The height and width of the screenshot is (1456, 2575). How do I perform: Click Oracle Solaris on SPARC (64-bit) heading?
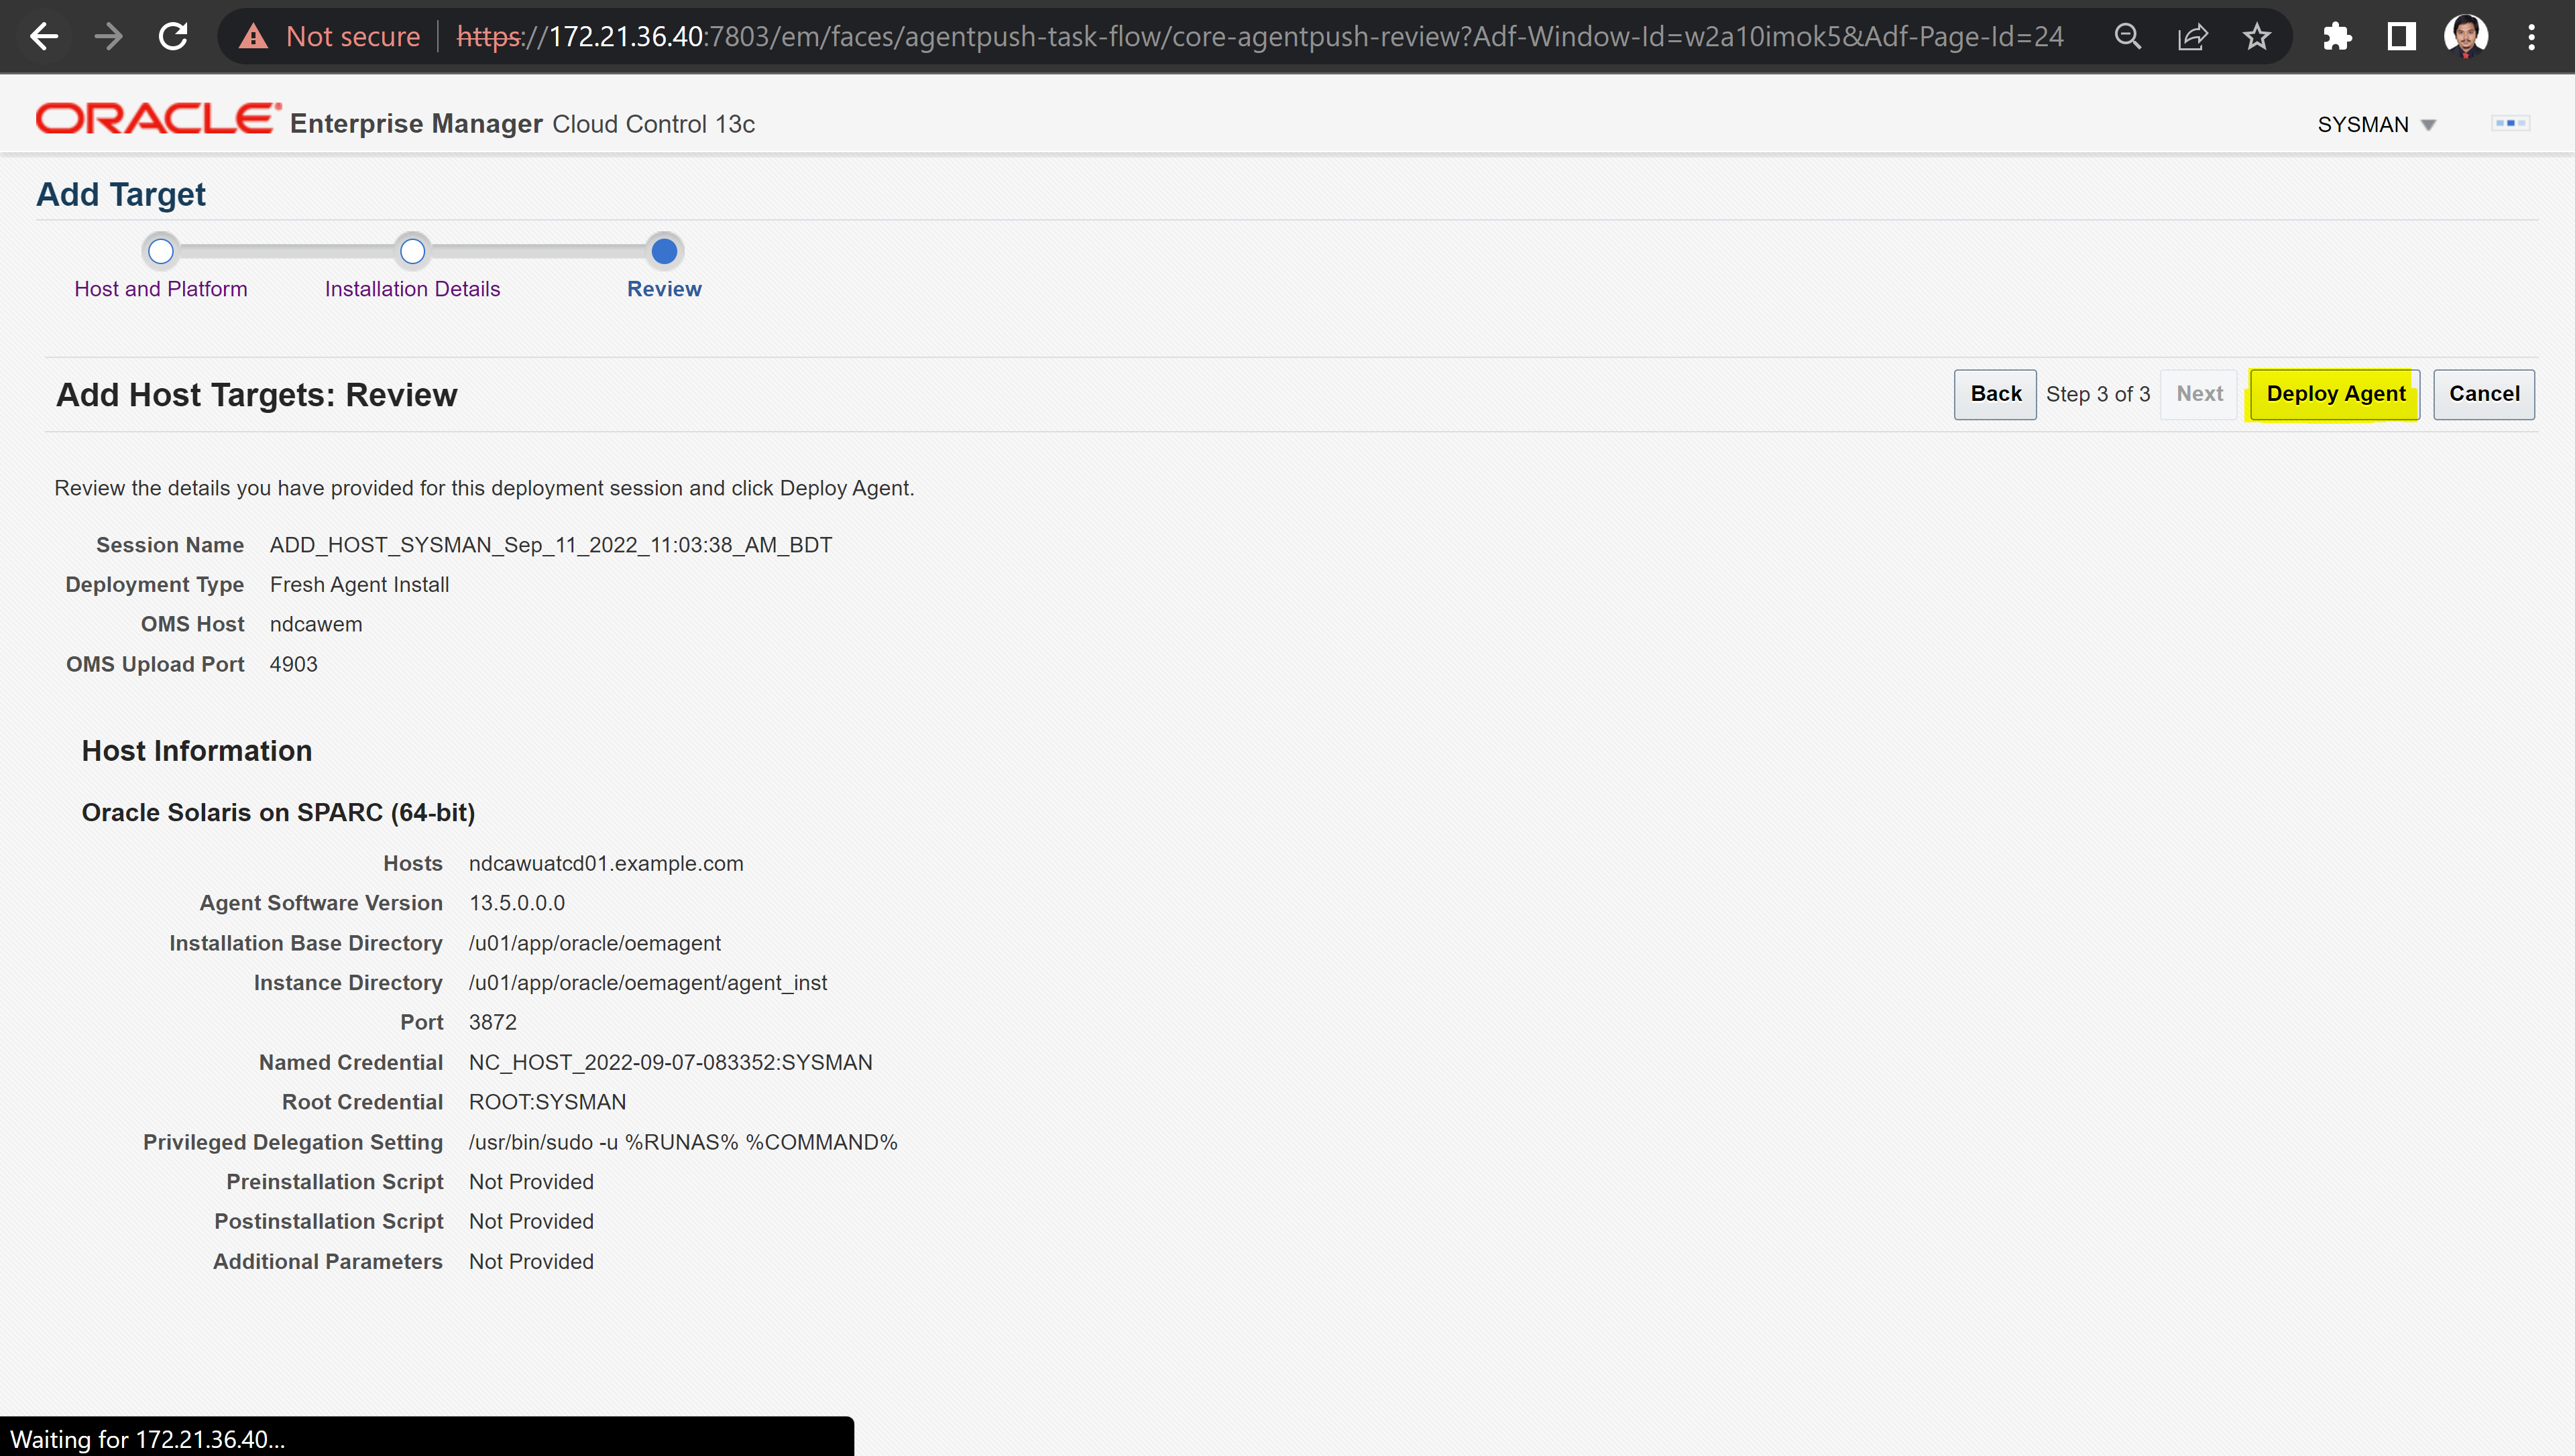coord(278,812)
